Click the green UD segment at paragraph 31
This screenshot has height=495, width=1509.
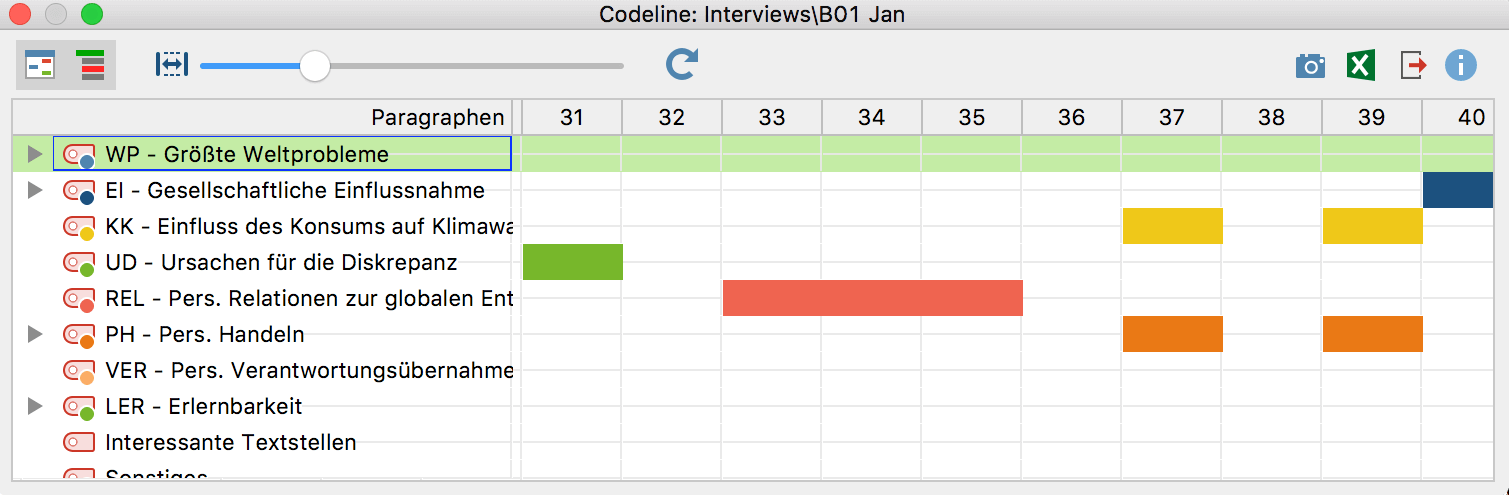point(573,262)
